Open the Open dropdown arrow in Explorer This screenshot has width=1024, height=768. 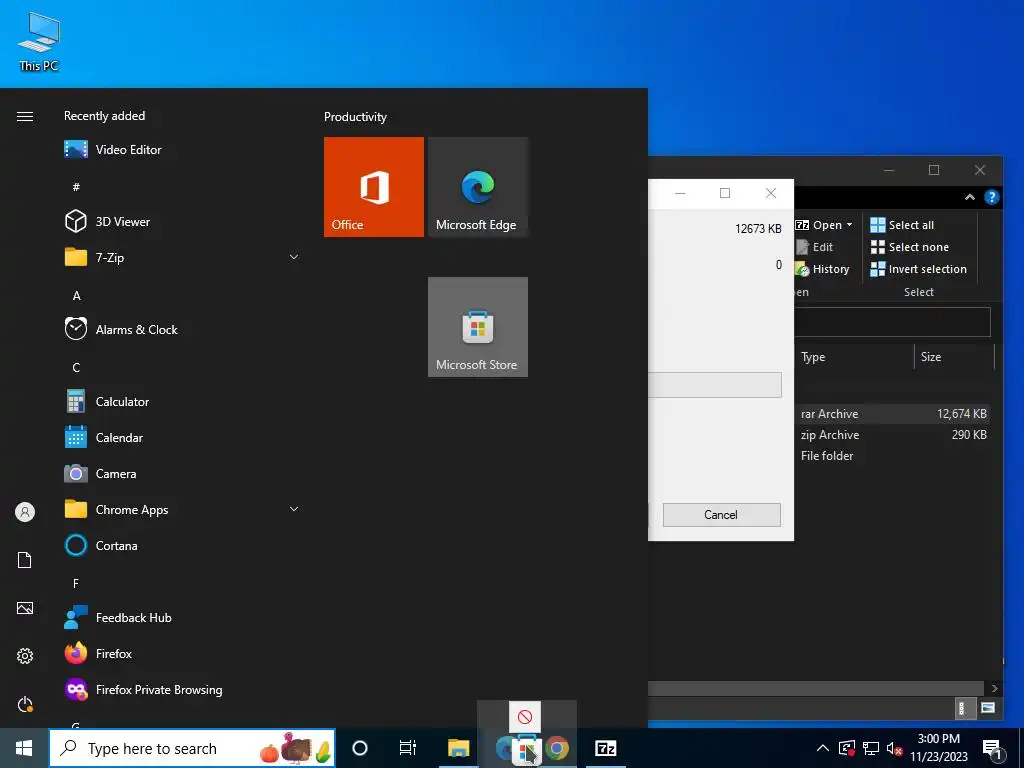(850, 225)
